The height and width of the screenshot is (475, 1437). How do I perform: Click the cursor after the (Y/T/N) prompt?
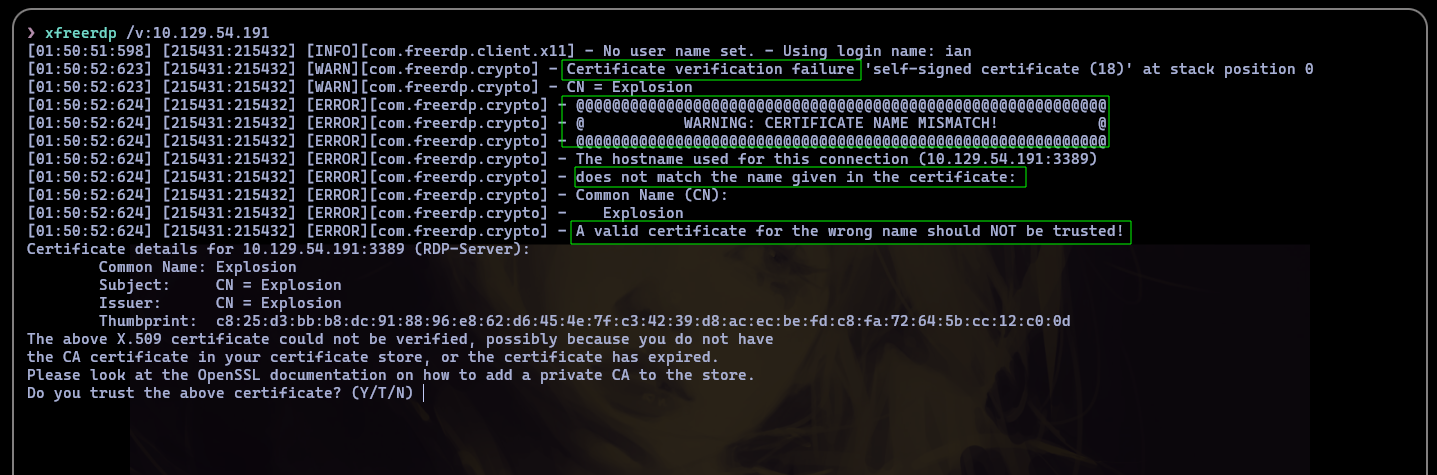424,393
